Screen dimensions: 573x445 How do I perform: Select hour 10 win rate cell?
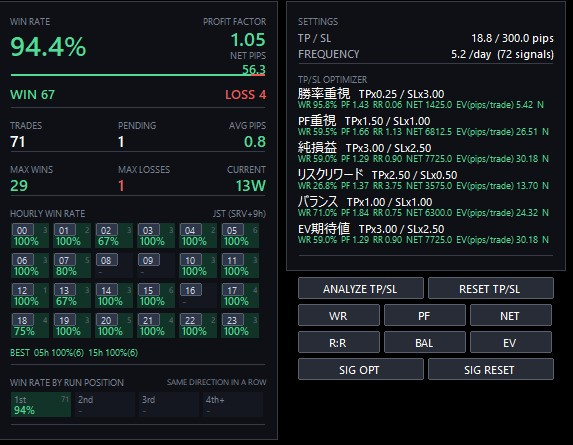(198, 266)
